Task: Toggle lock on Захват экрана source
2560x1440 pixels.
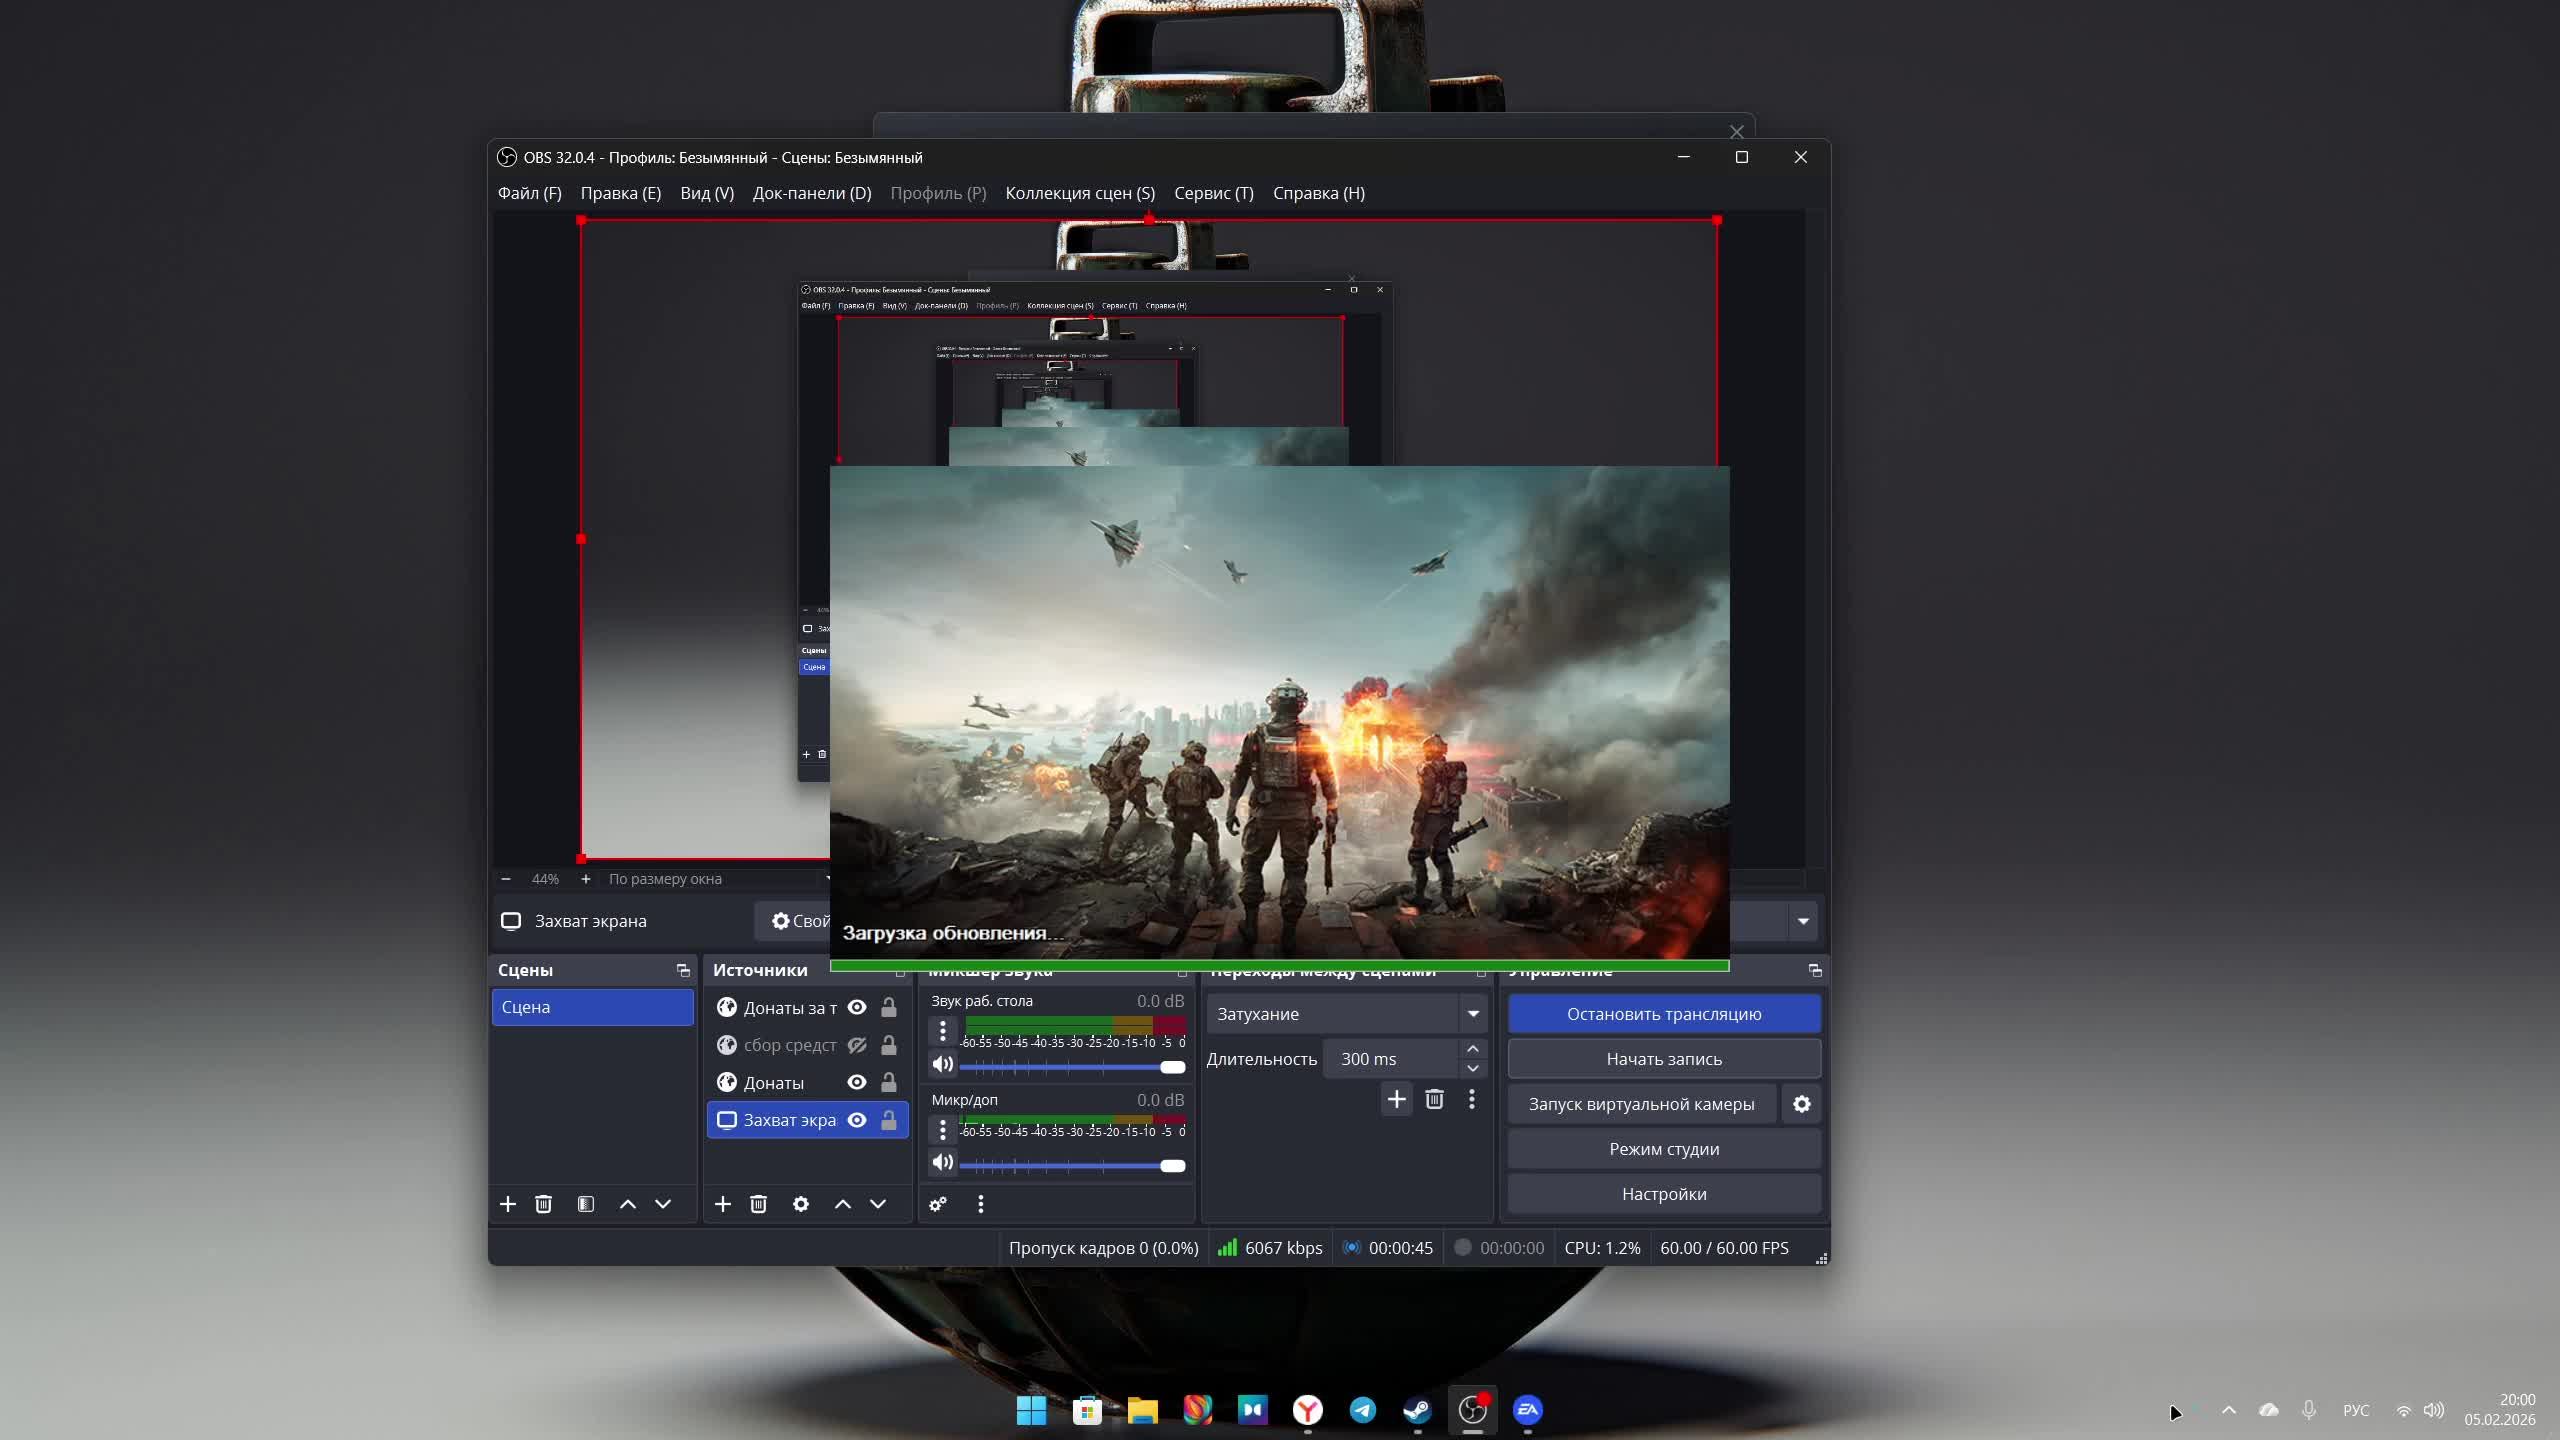Action: [x=888, y=1120]
